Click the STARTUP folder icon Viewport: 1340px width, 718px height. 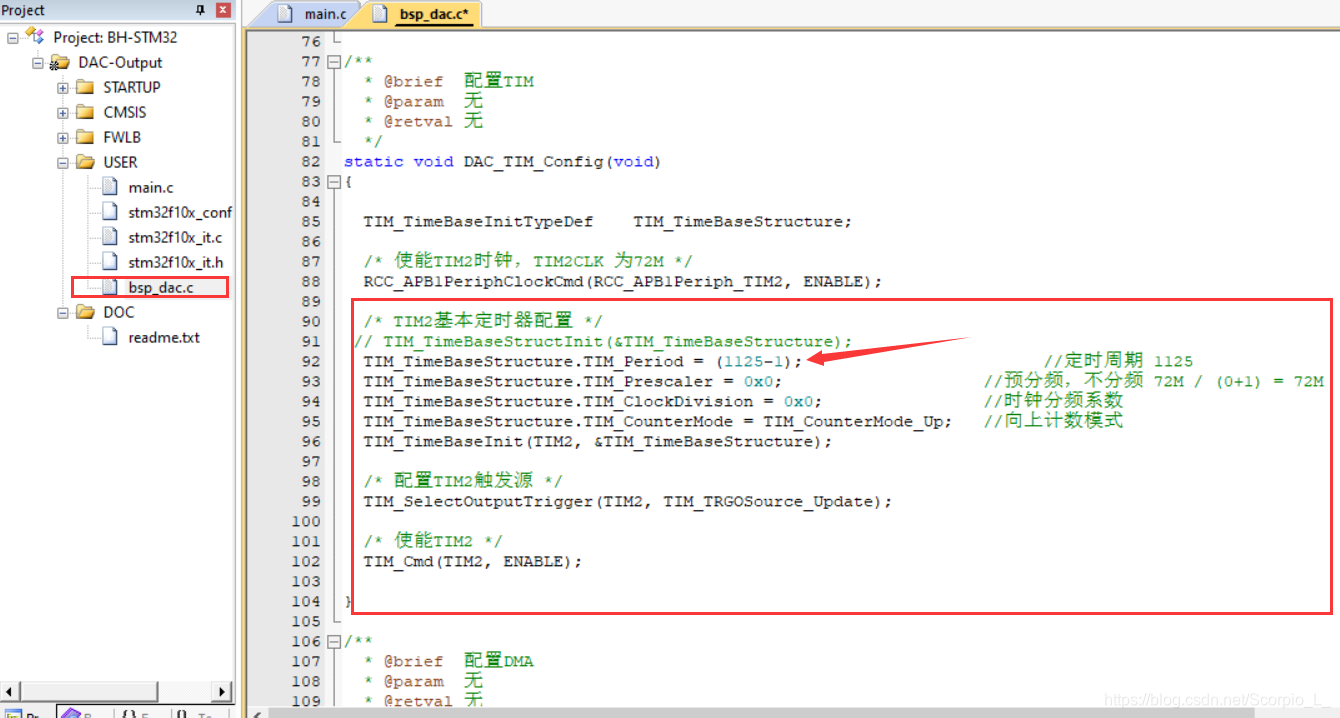[x=85, y=87]
